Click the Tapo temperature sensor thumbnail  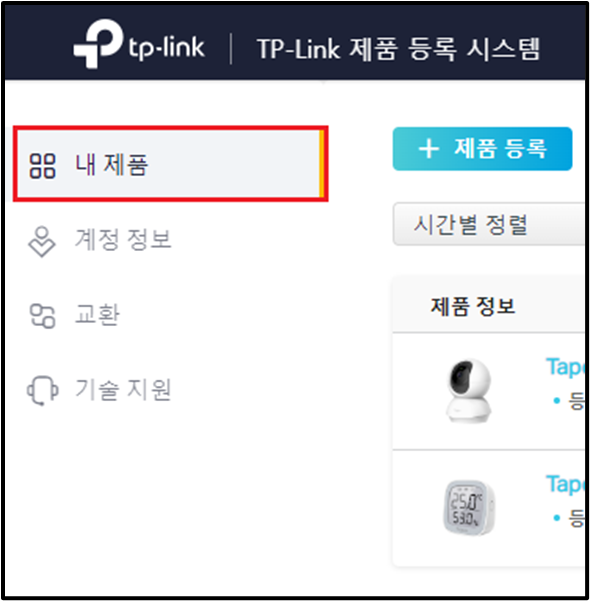469,507
